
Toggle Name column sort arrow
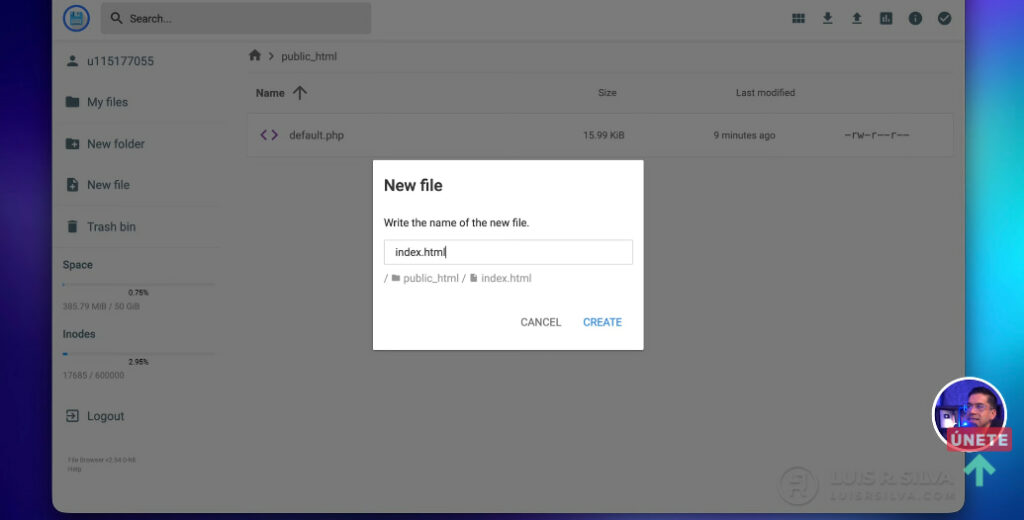point(299,93)
